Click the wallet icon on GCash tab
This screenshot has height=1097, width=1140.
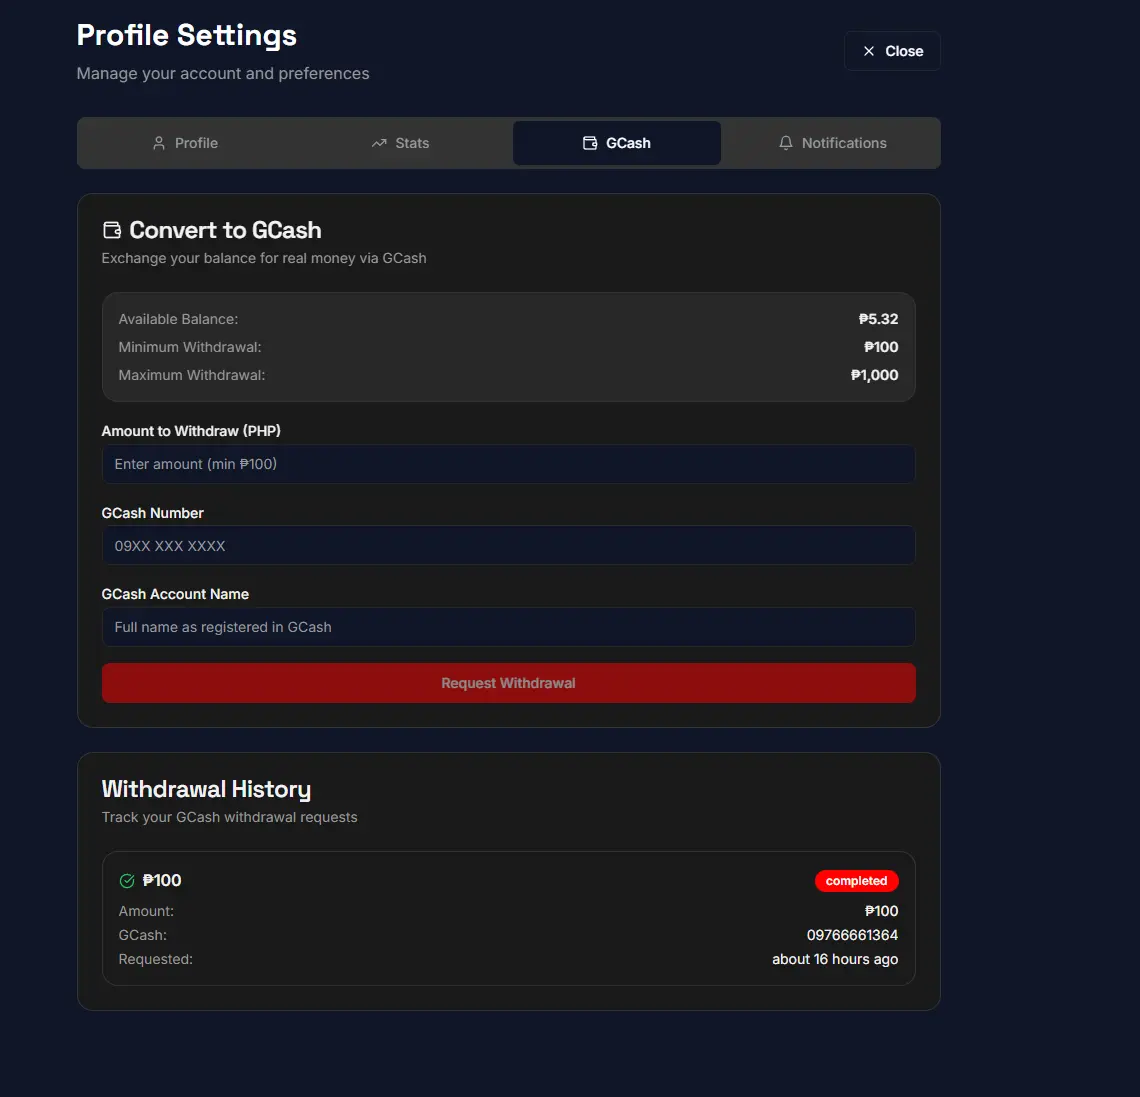[x=590, y=143]
